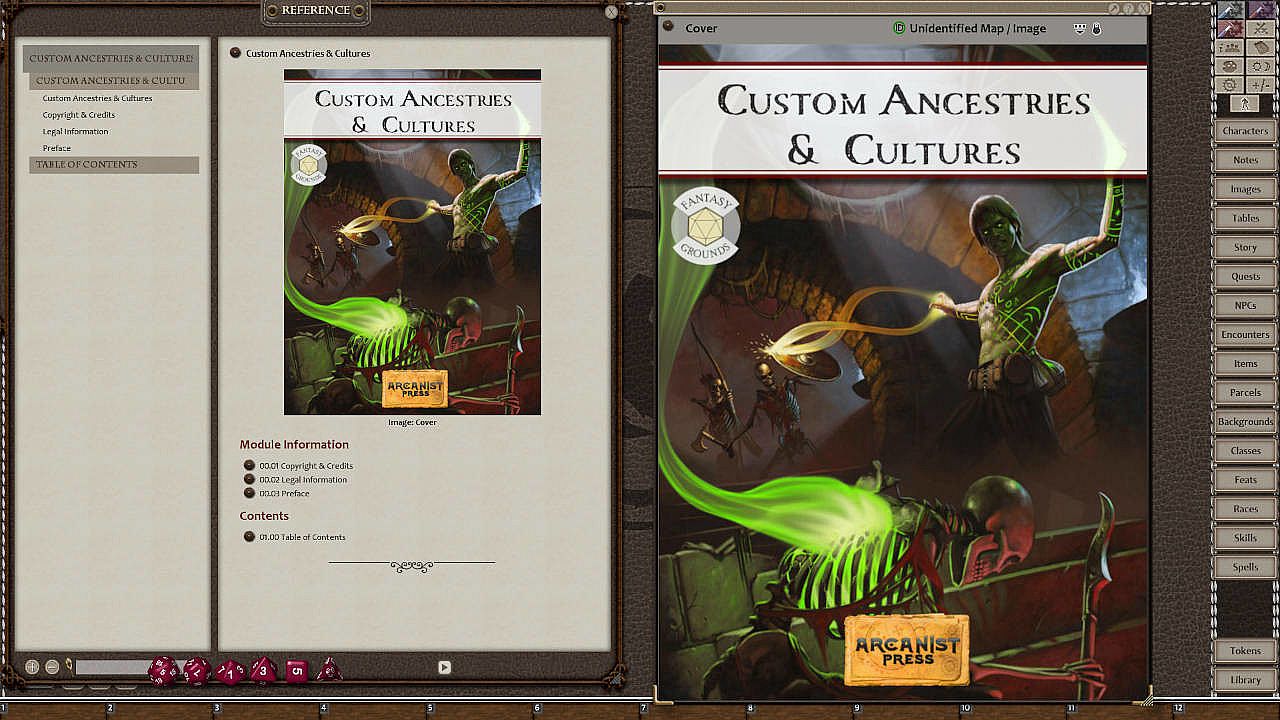Open the Custom Ancestries & Cultures reference link

236,53
